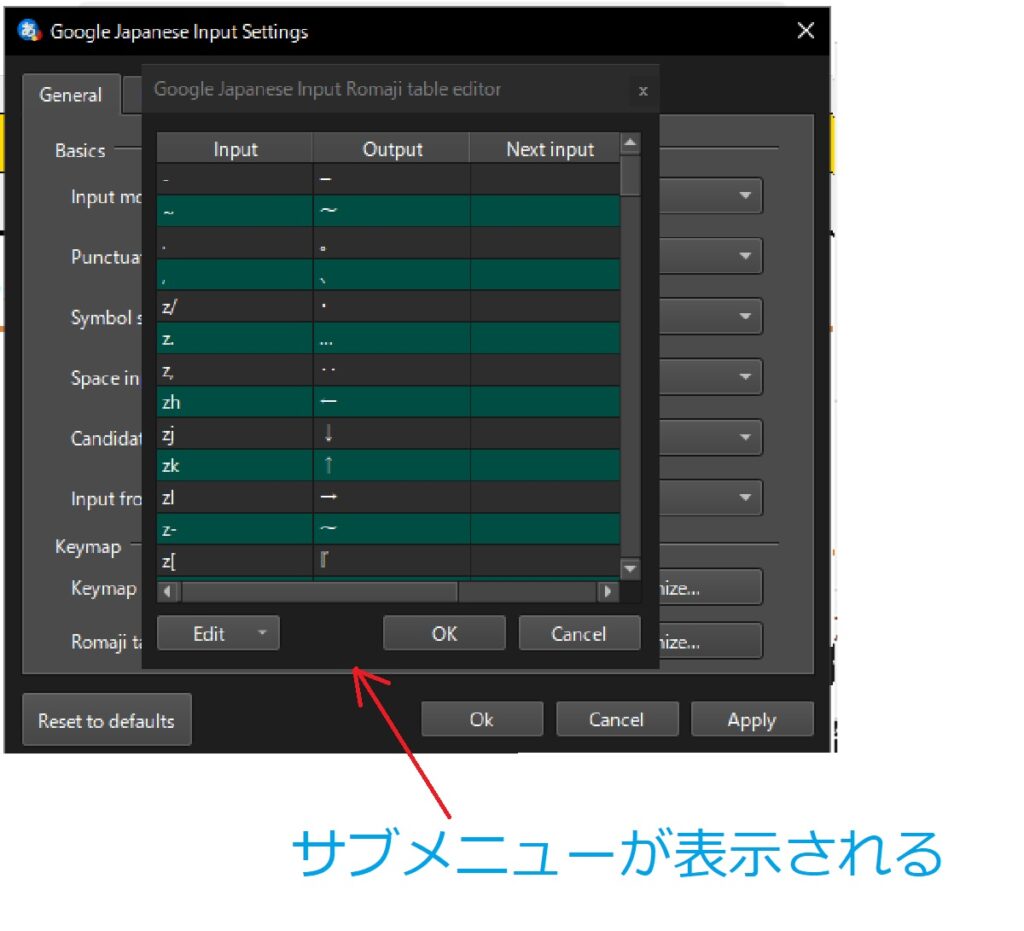Sort by the Input column header
The image size is (1024, 931).
(x=235, y=149)
